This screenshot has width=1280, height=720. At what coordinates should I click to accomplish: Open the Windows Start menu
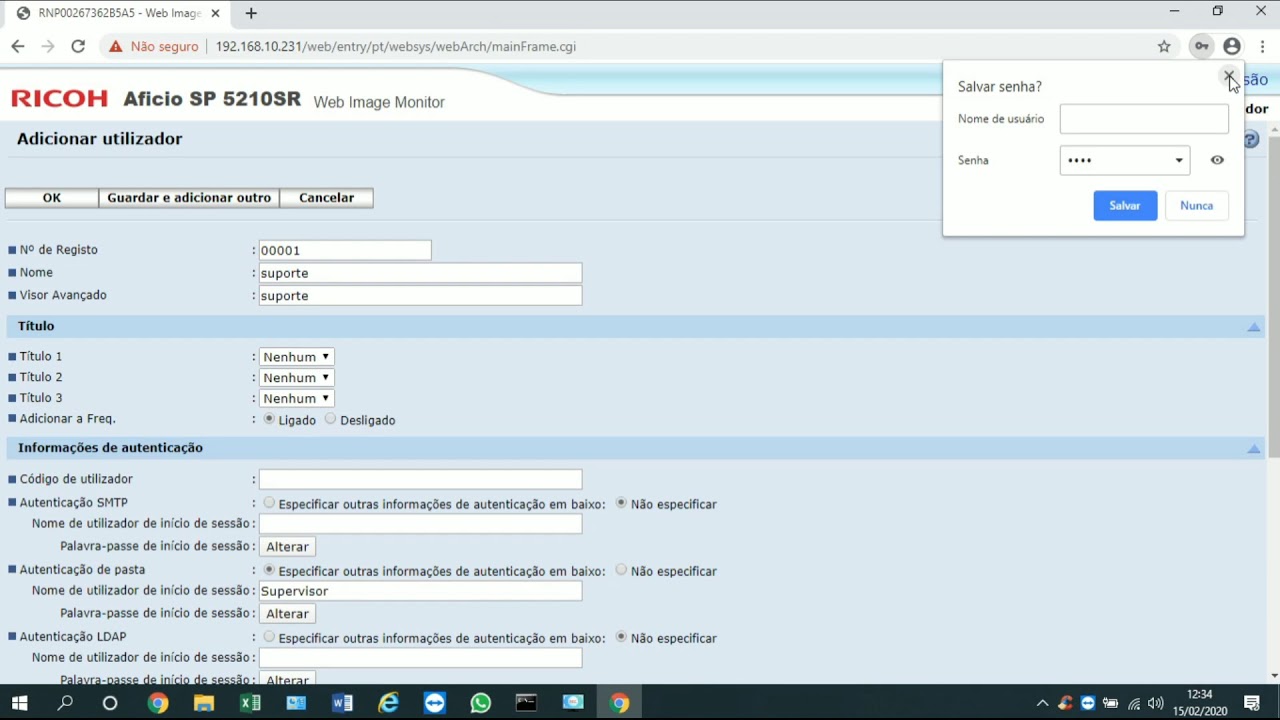(x=19, y=703)
